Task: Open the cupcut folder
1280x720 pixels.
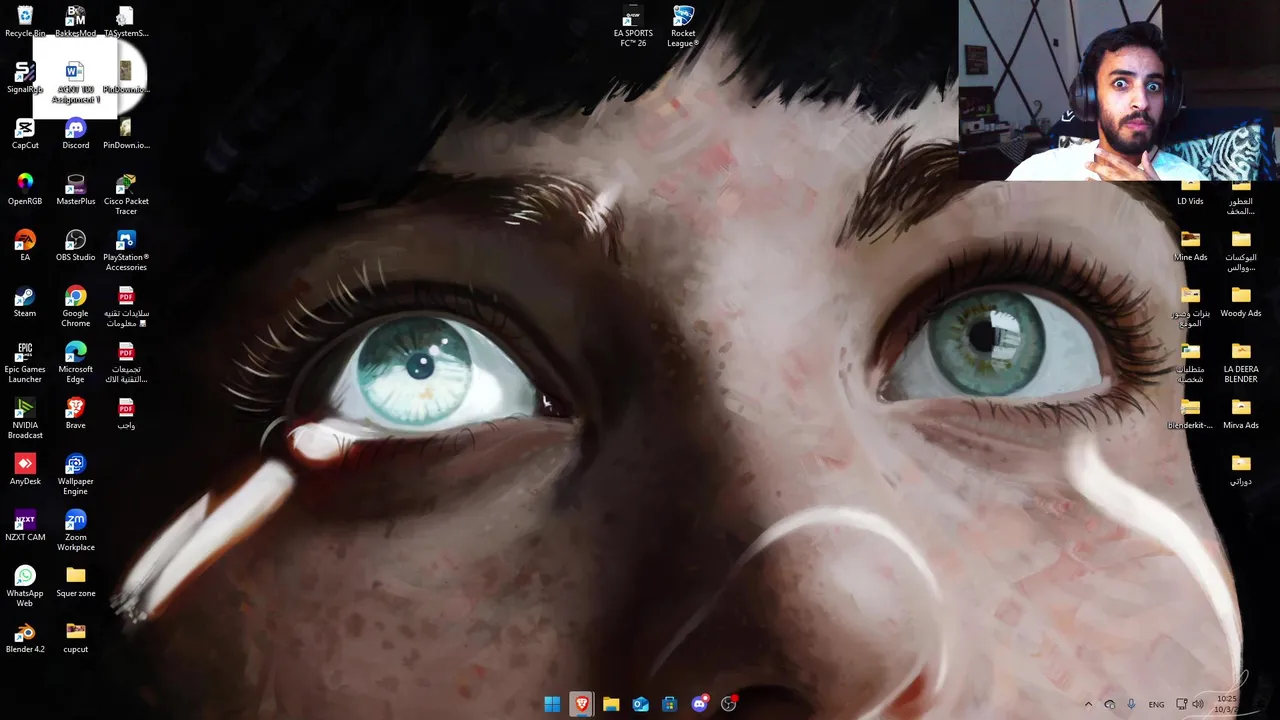Action: 75,637
